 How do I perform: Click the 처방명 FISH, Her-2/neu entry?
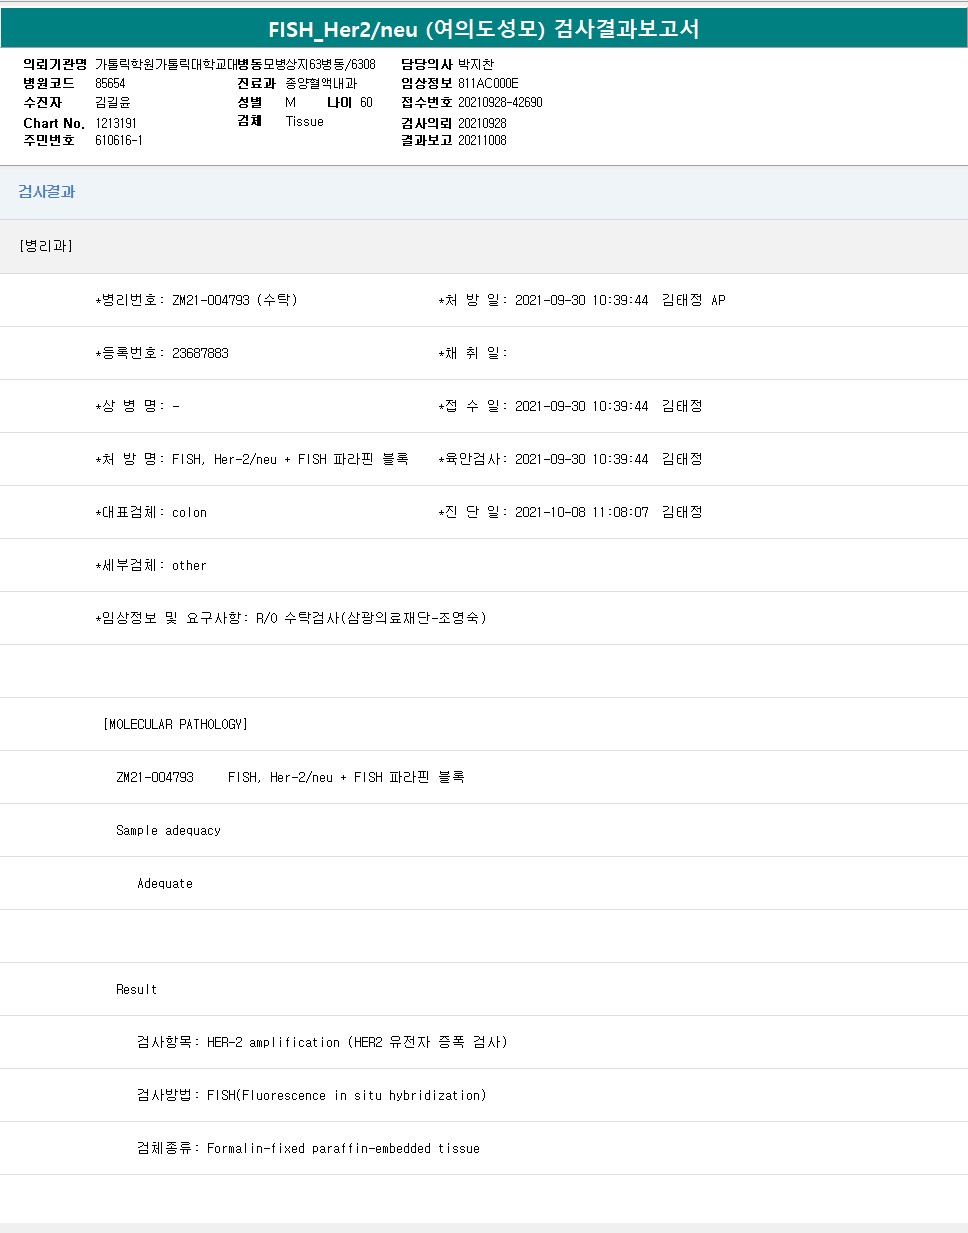(252, 459)
